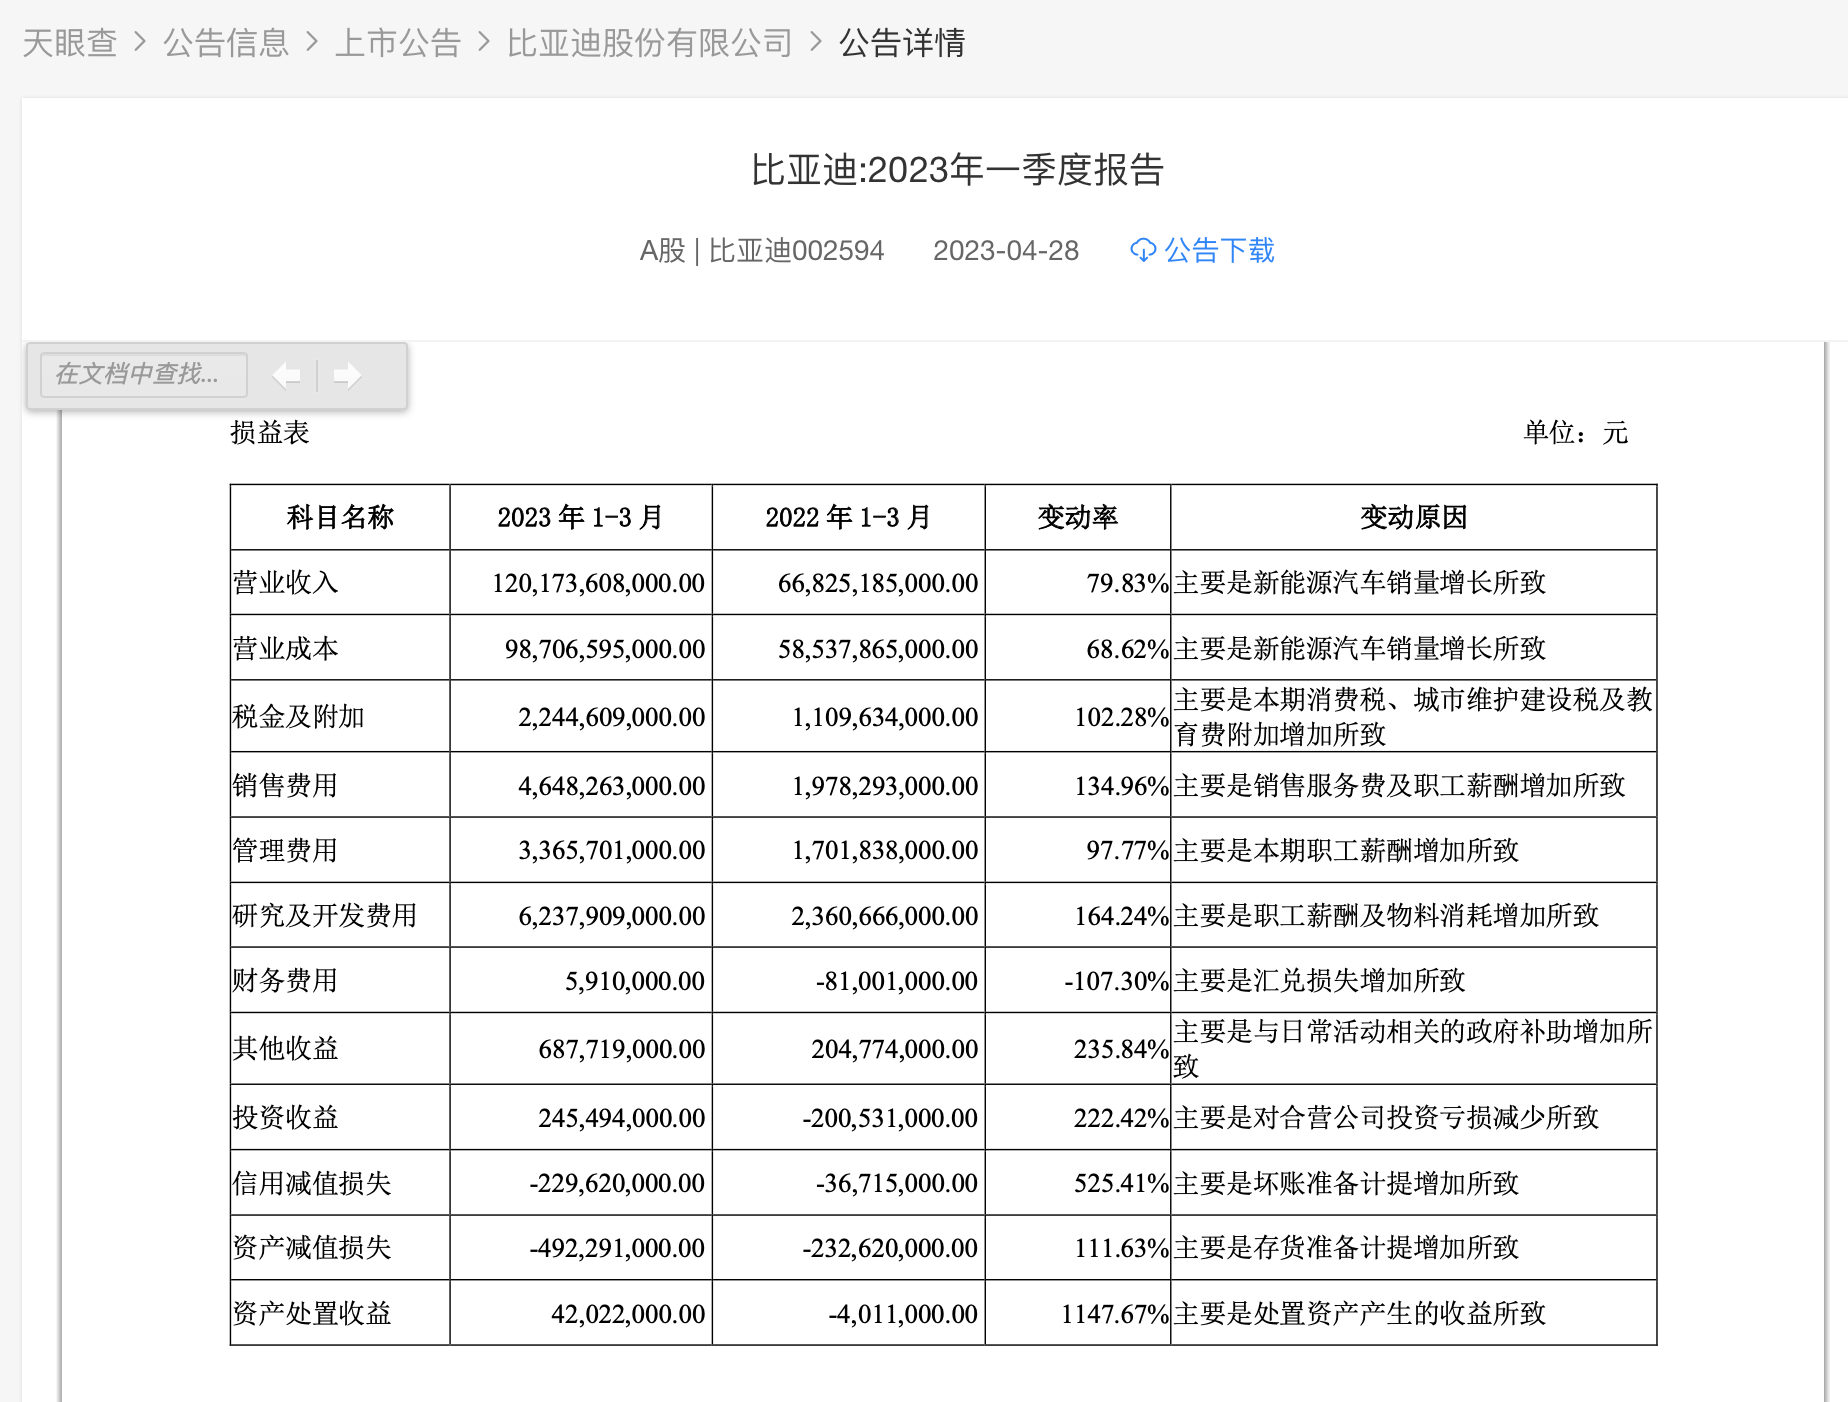Click the 102.28% change rate cell
This screenshot has width=1848, height=1402.
[1122, 717]
